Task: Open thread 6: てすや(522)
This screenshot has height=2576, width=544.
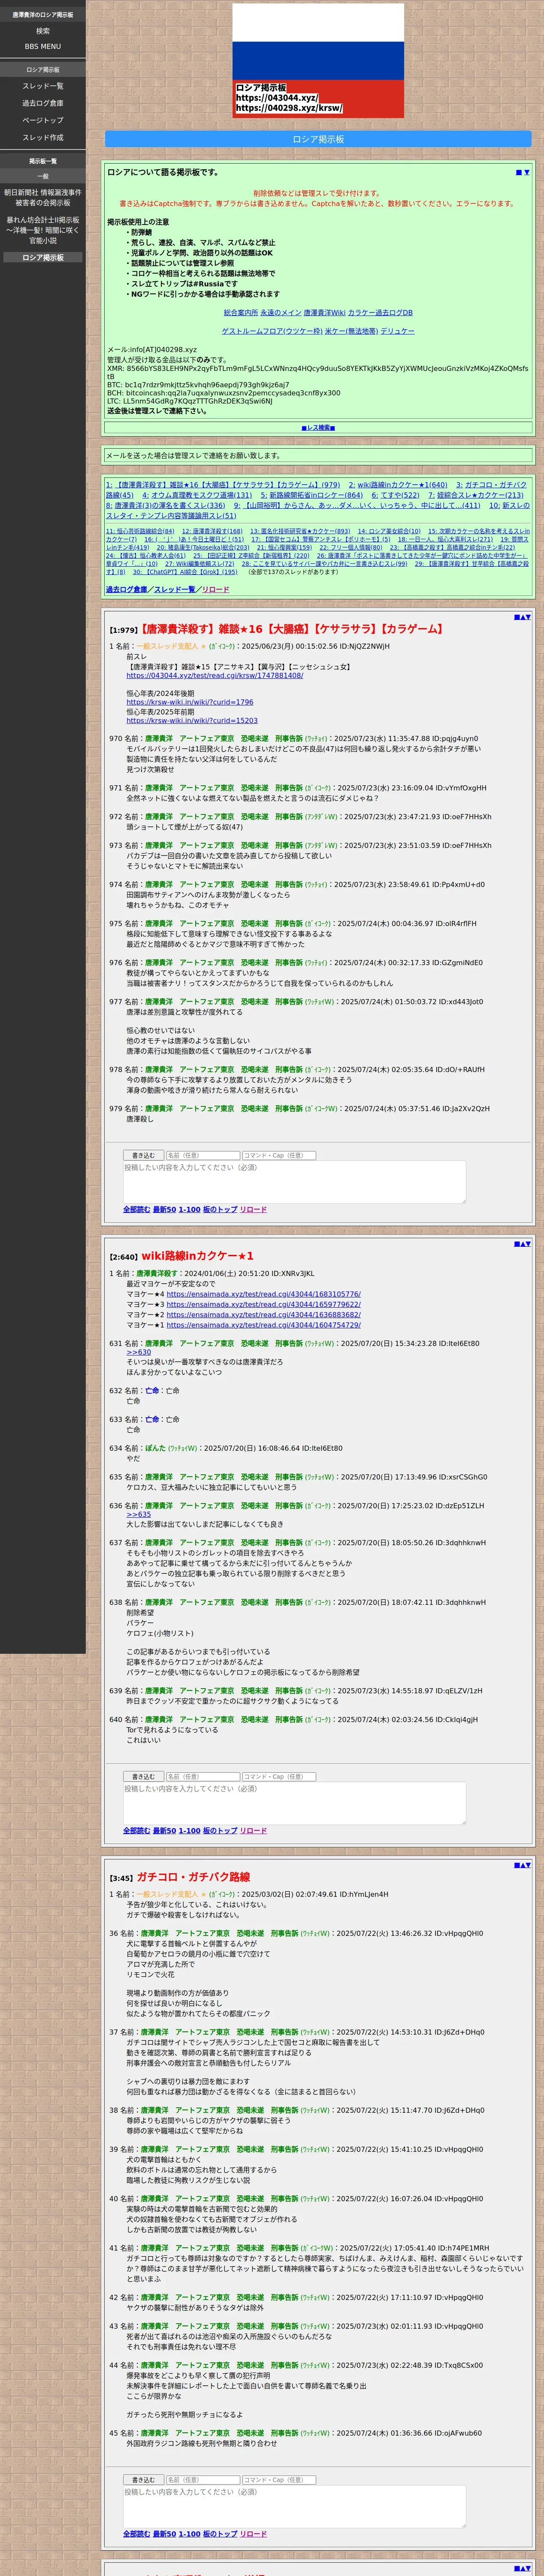Action: 396,495
